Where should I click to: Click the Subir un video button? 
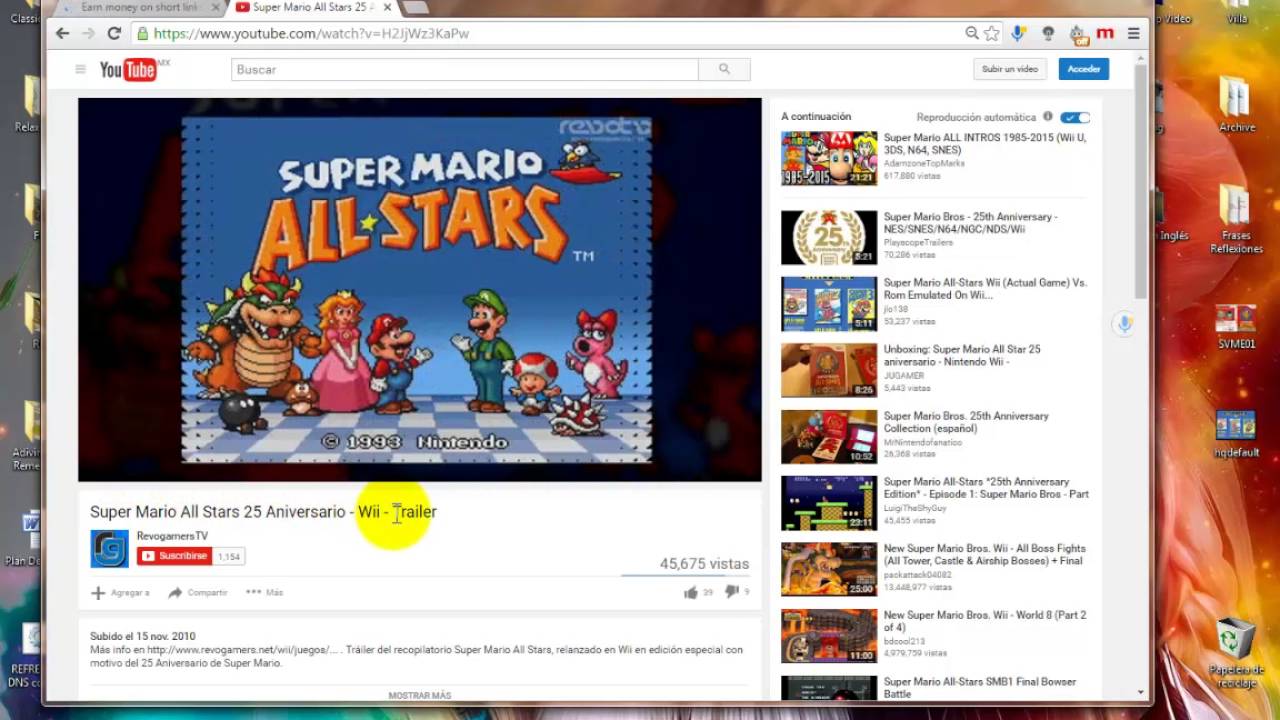(x=1009, y=69)
